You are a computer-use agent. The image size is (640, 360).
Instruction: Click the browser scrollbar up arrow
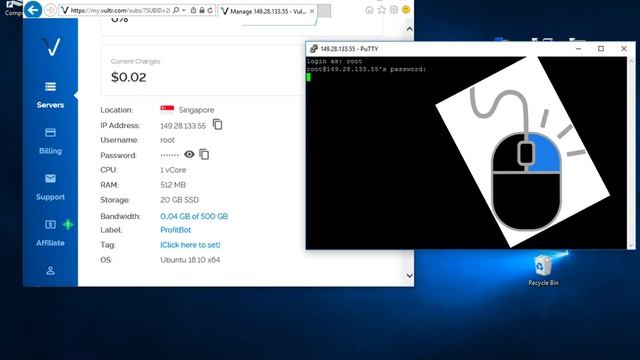click(409, 29)
